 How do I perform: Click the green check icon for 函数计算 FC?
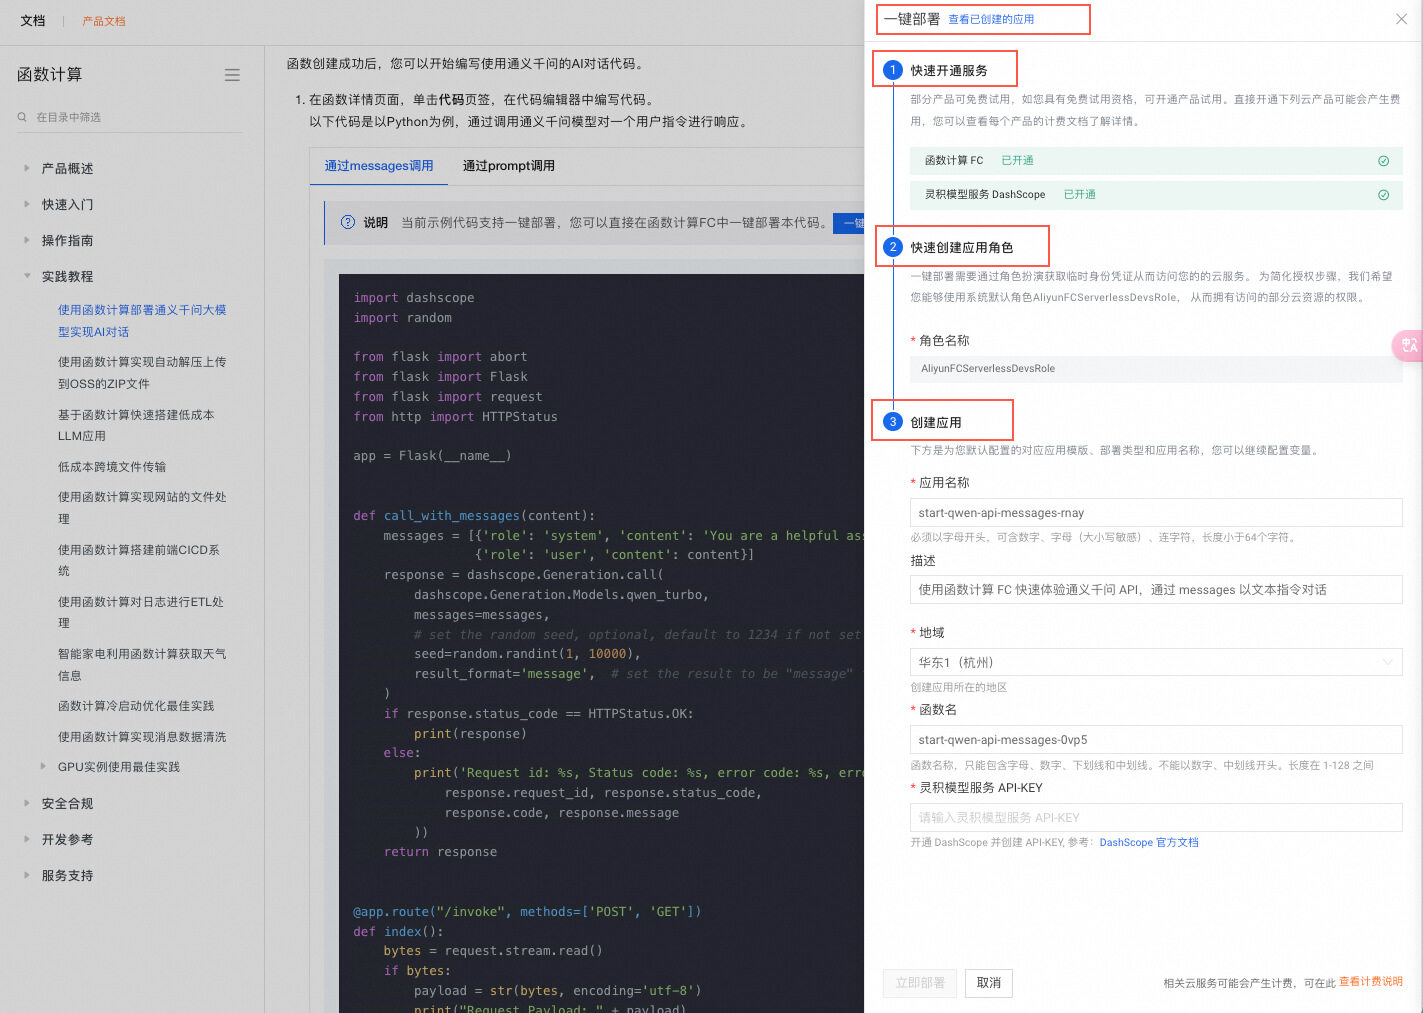point(1383,161)
